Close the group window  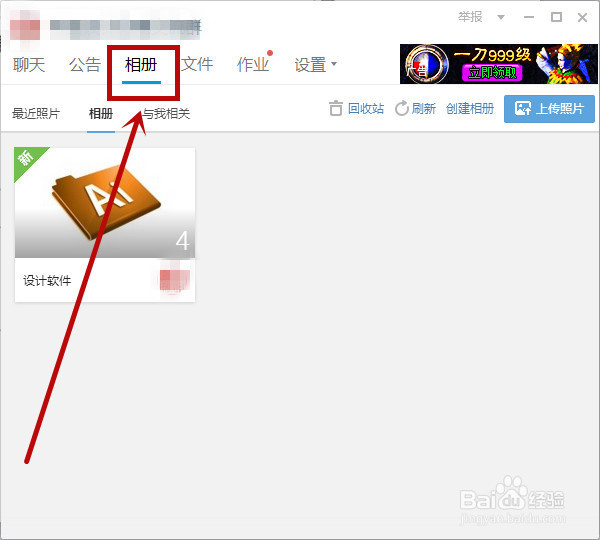coord(582,17)
